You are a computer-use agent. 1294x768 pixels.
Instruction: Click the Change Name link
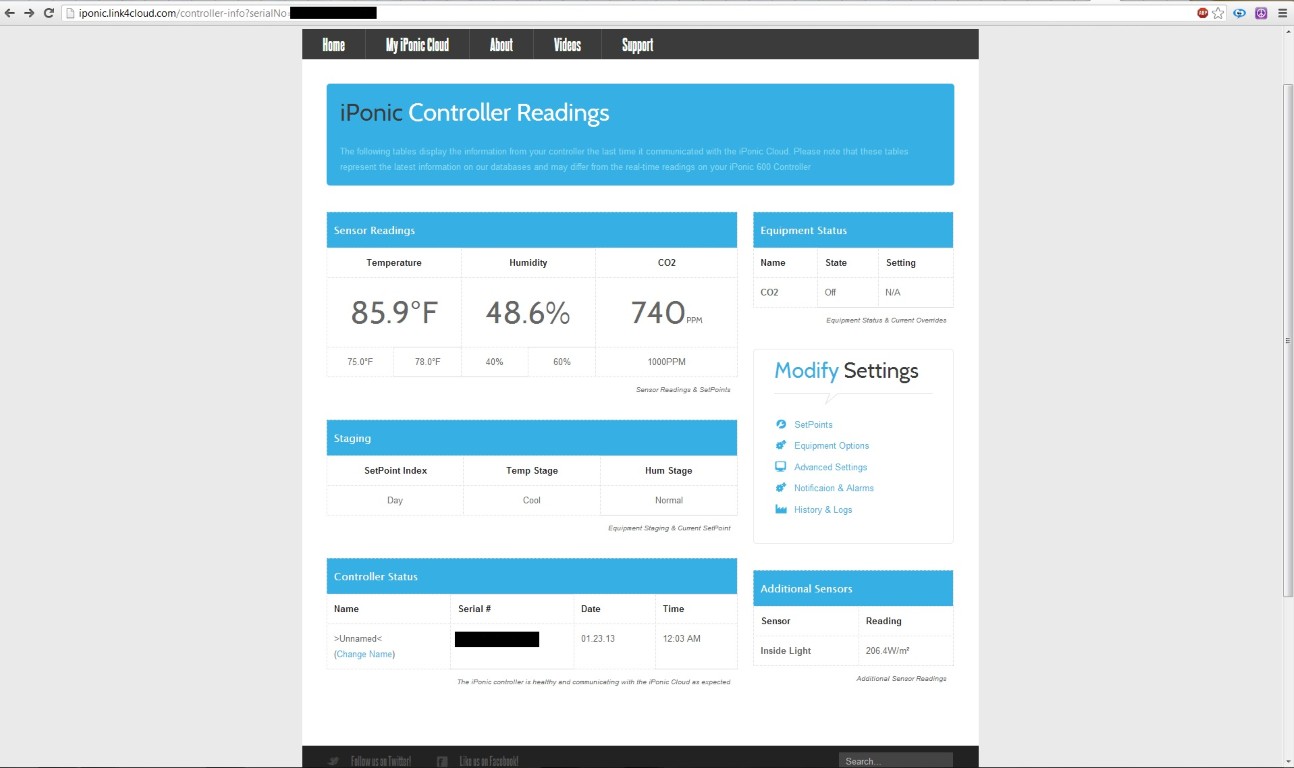364,654
